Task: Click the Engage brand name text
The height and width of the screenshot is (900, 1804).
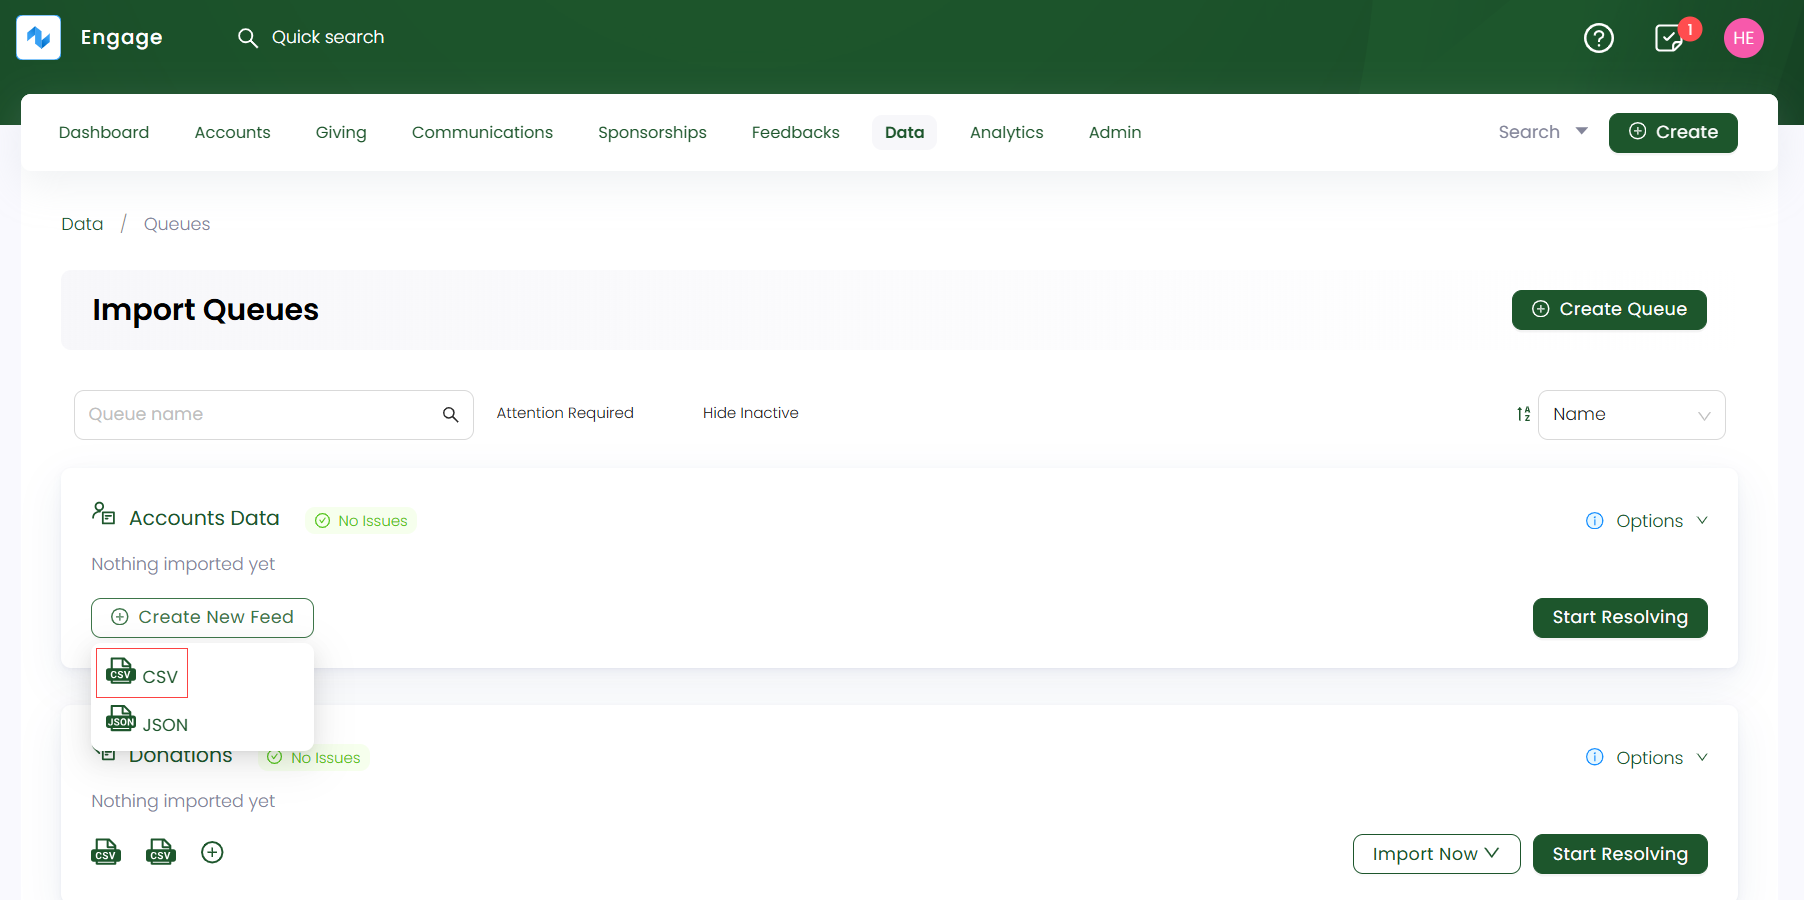Action: (x=121, y=38)
